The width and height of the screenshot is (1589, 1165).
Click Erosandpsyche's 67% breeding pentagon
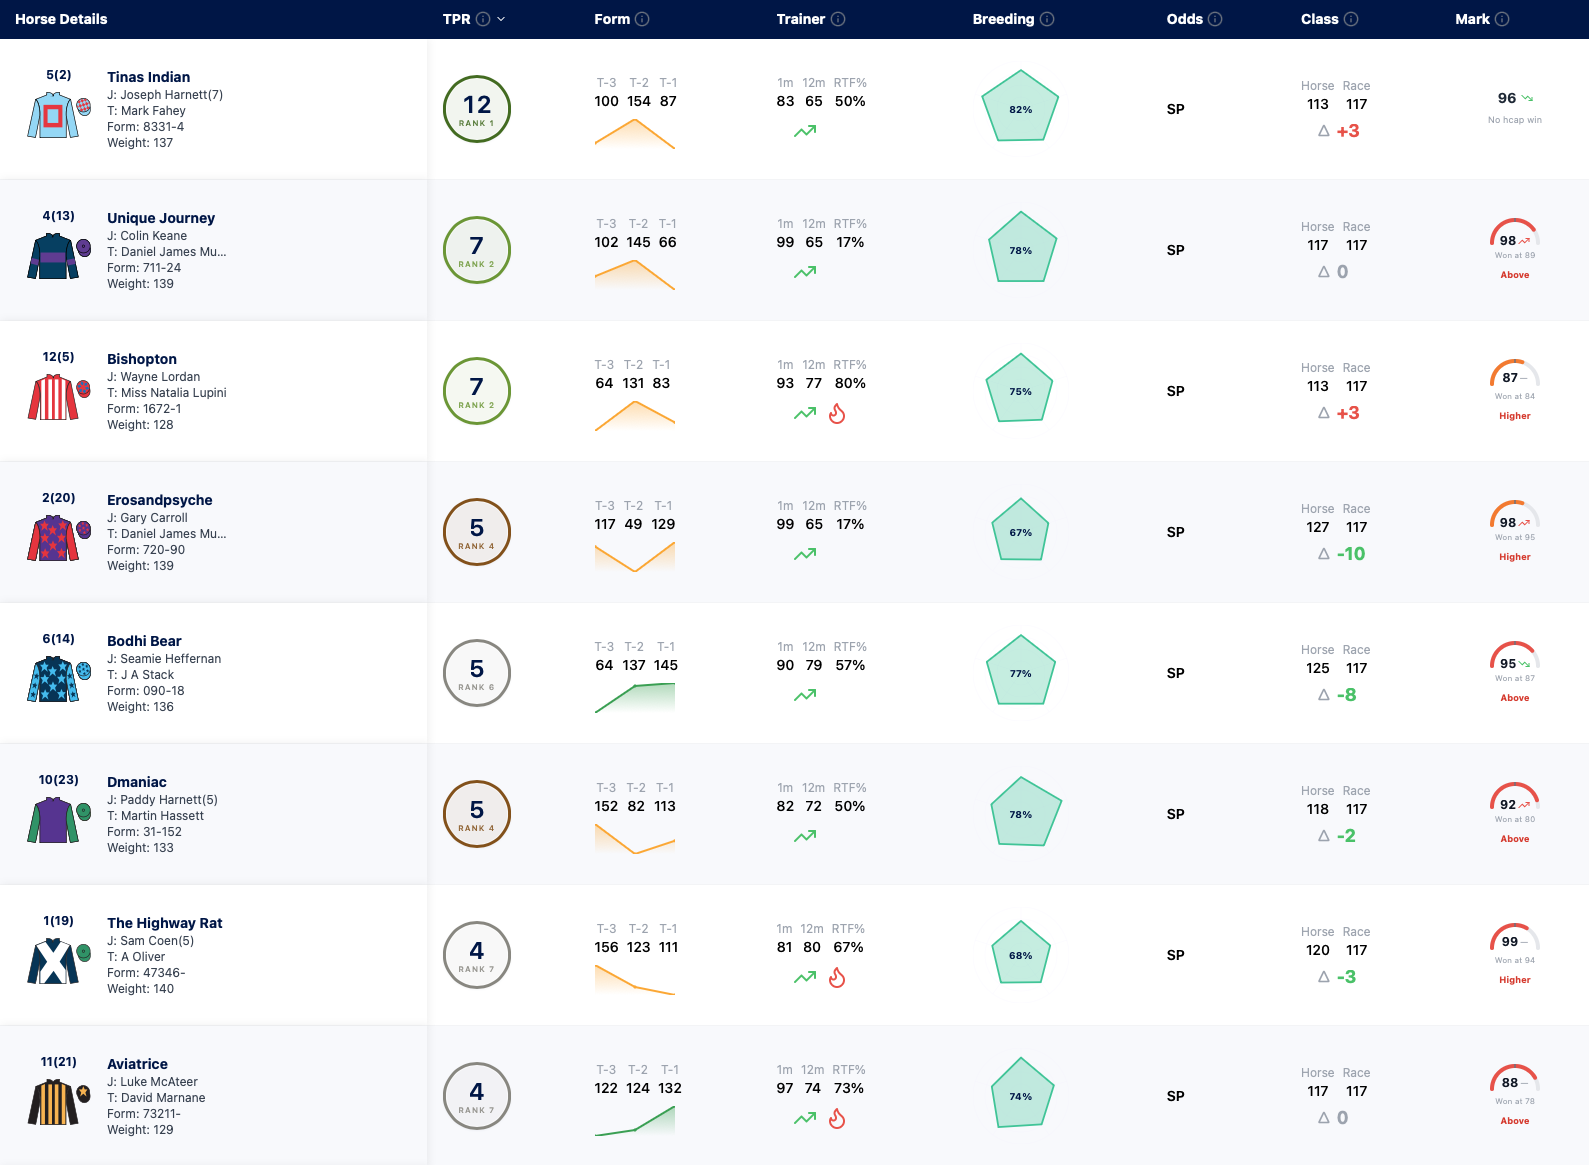pos(1020,532)
